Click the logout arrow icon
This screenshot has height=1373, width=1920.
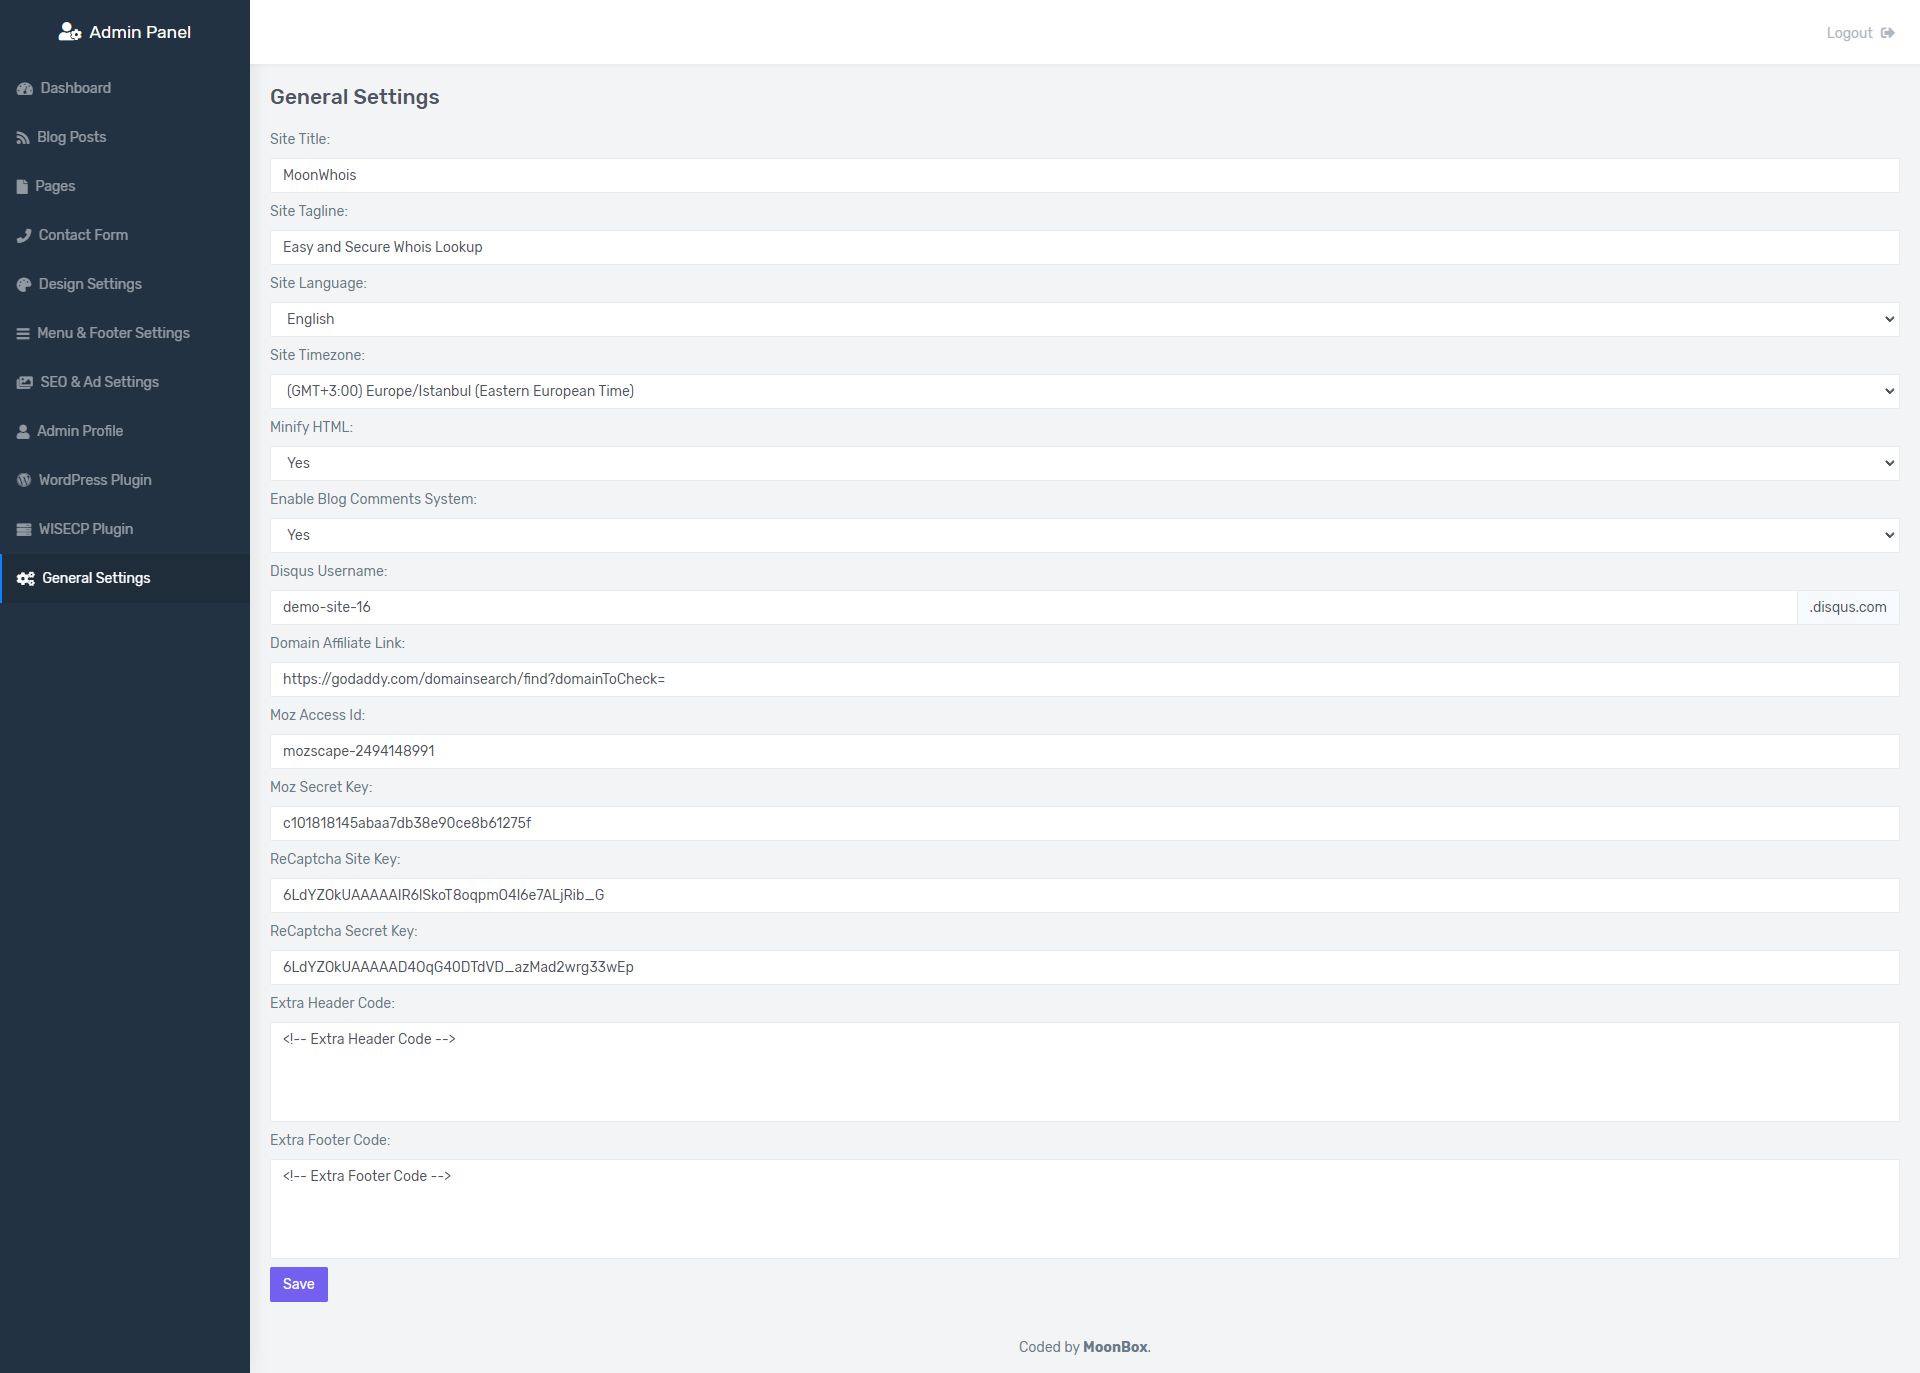coord(1887,33)
